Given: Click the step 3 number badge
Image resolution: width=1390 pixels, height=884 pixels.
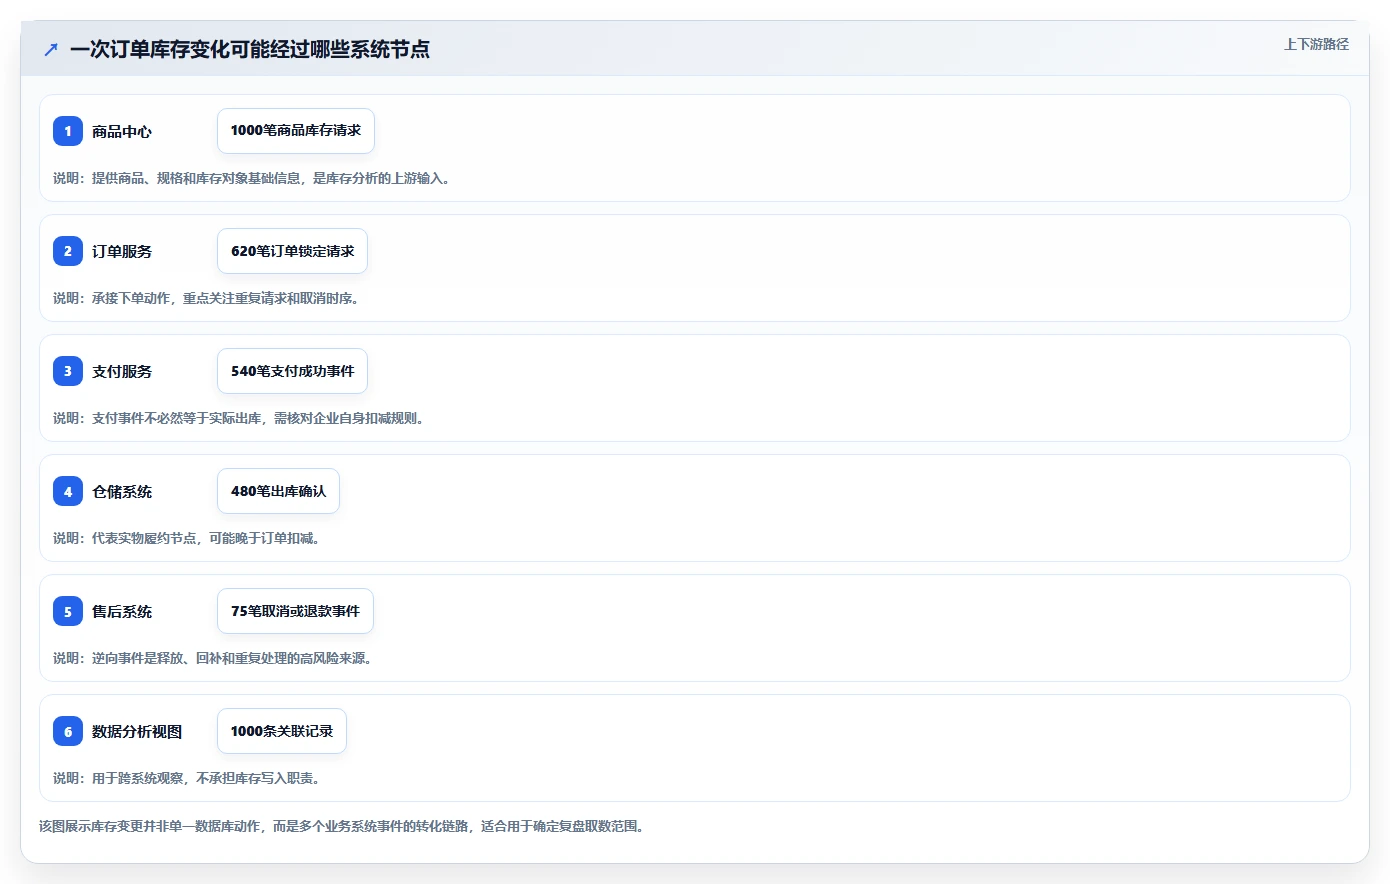Looking at the screenshot, I should tap(68, 371).
